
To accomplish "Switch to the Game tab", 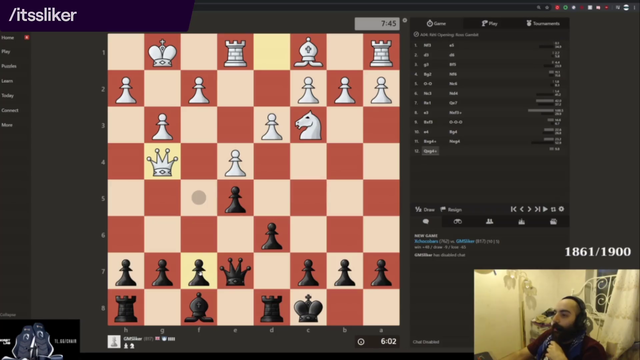I will pos(436,23).
